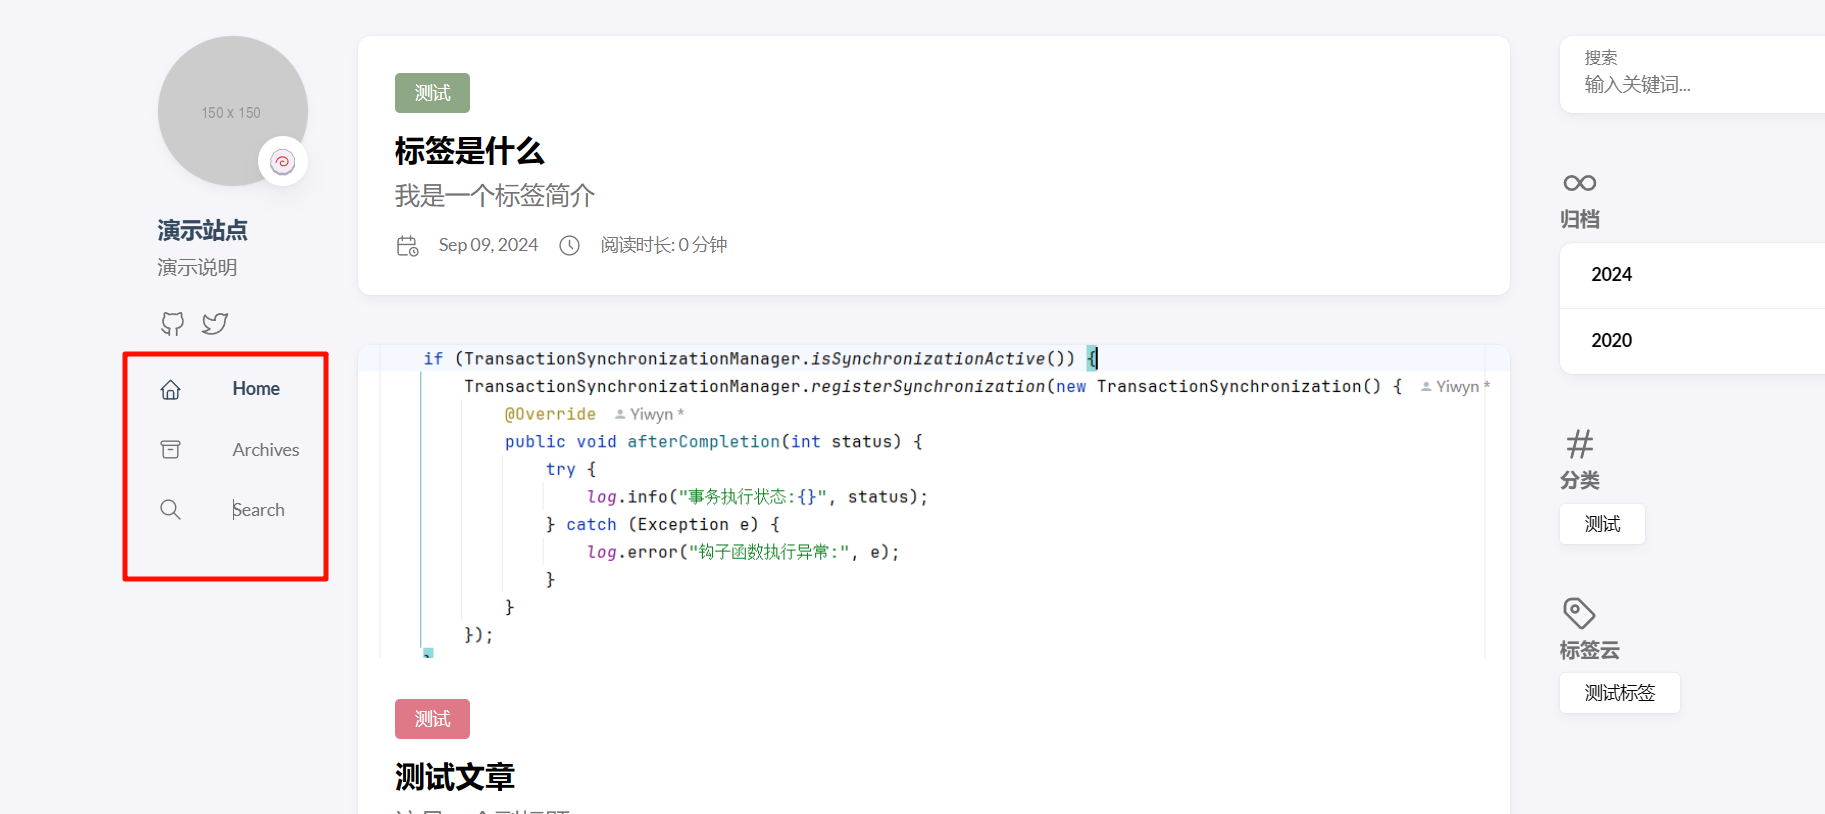
Task: Open the 标签是什么 article title
Action: coord(469,151)
